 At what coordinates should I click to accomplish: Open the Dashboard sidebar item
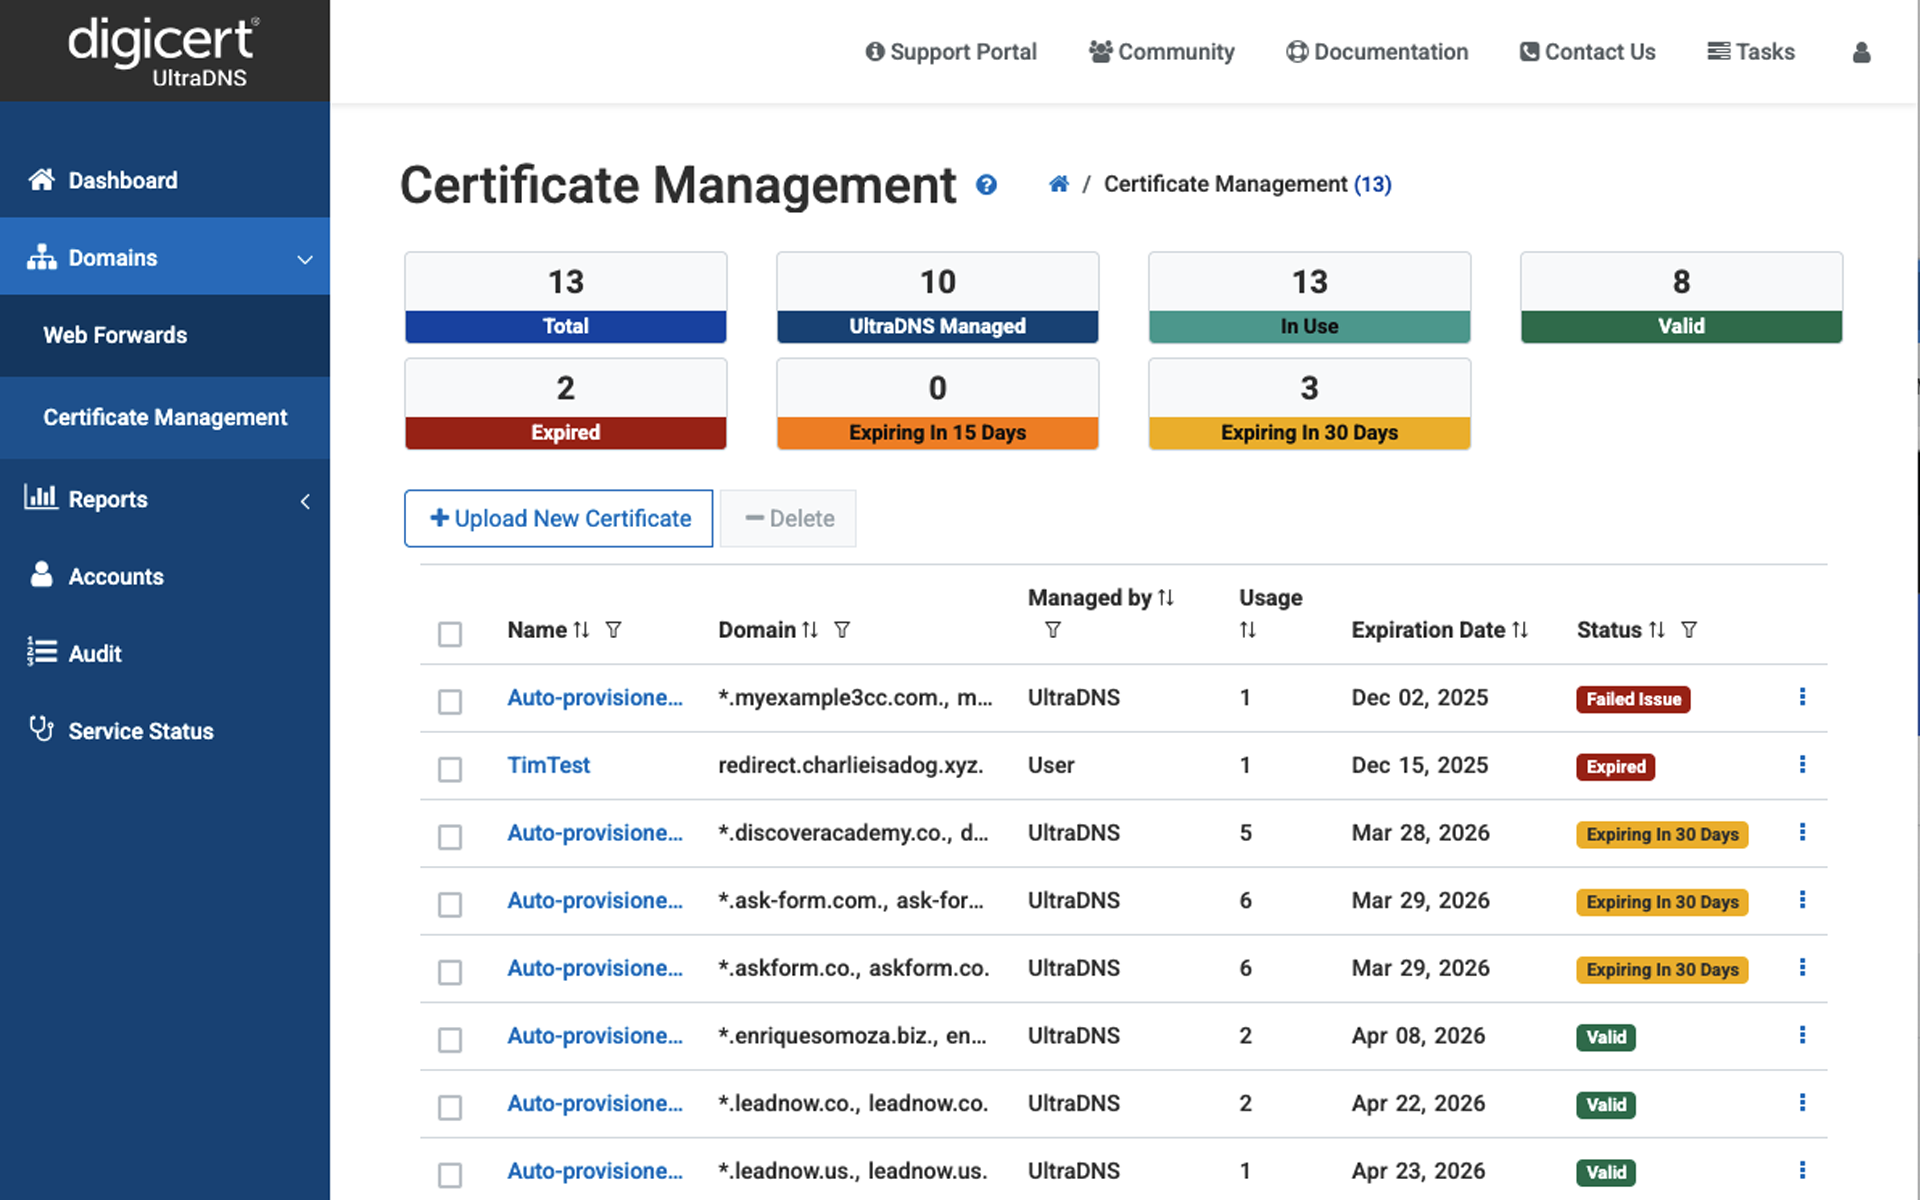[x=165, y=180]
